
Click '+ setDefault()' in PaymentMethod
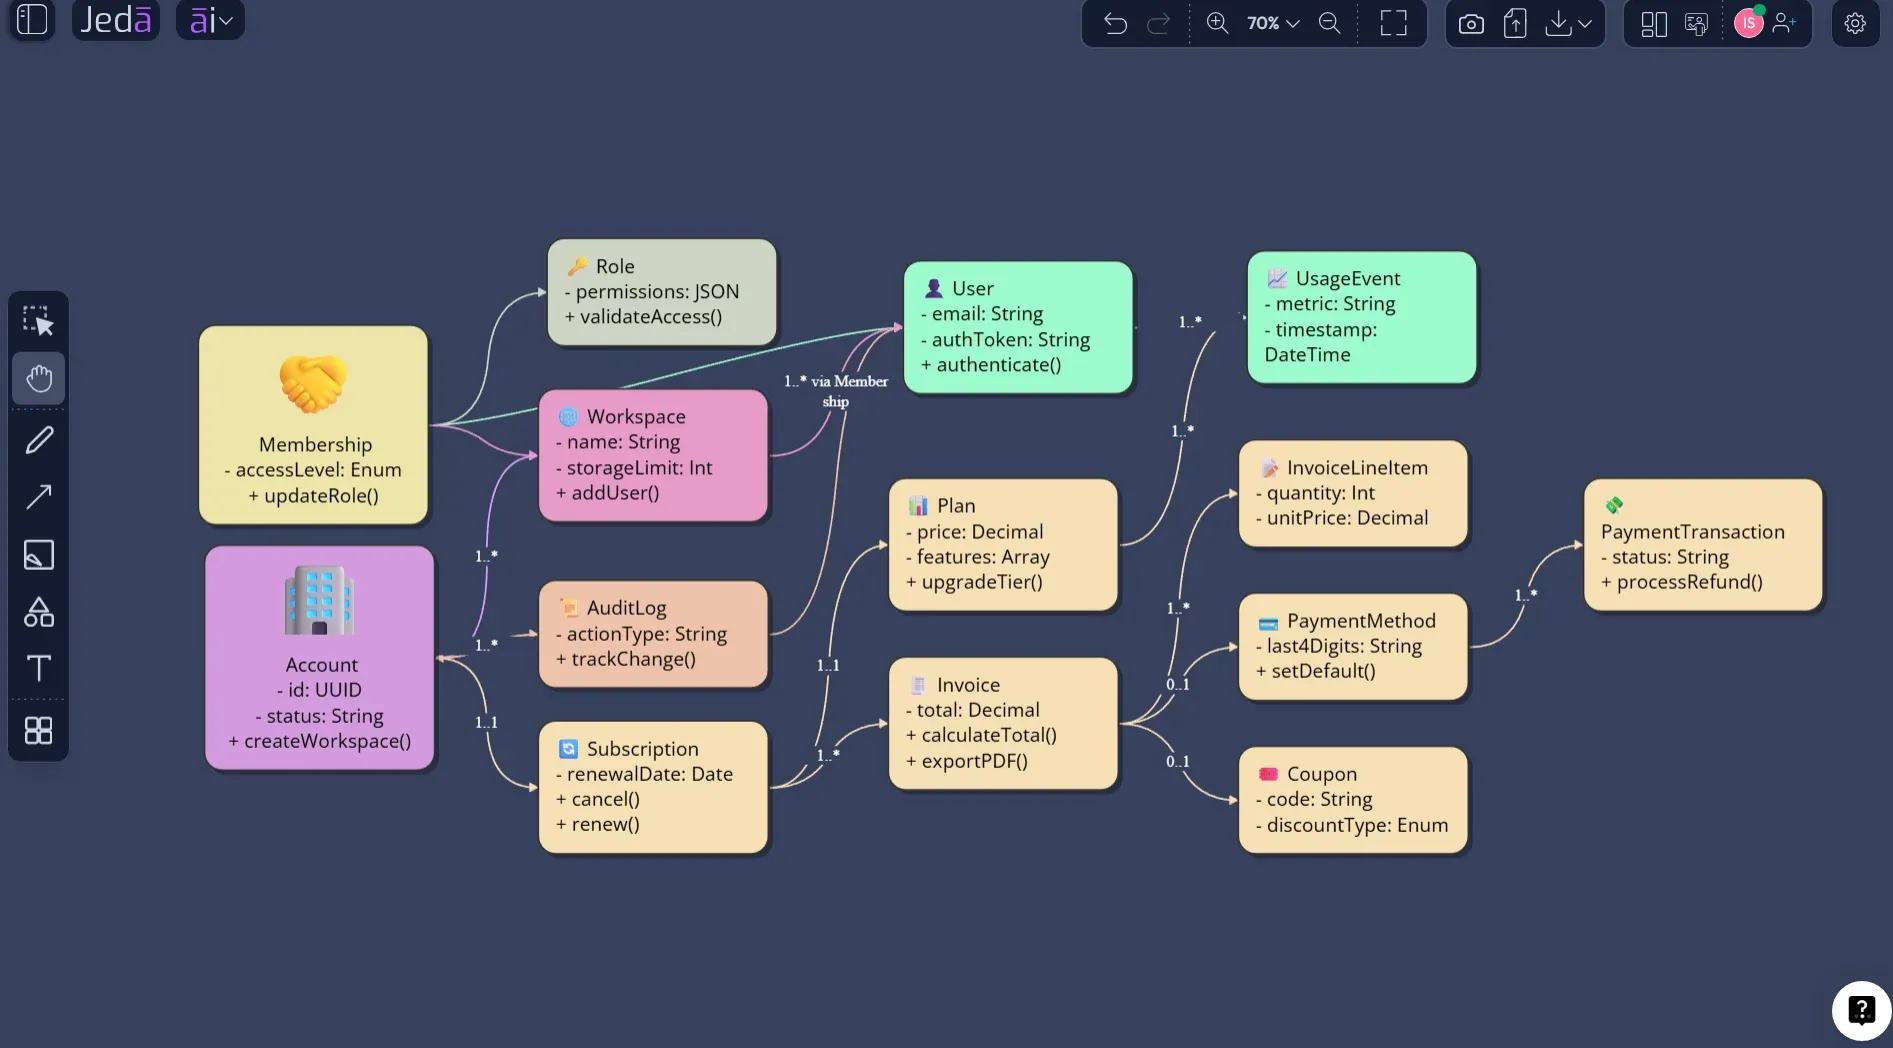pyautogui.click(x=1315, y=671)
